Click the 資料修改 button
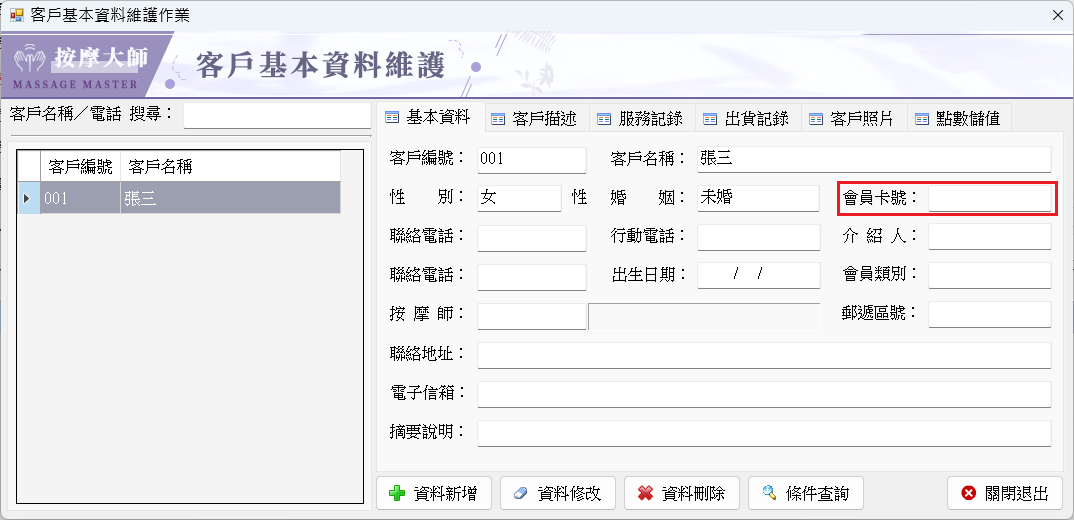The width and height of the screenshot is (1074, 520). pos(558,493)
